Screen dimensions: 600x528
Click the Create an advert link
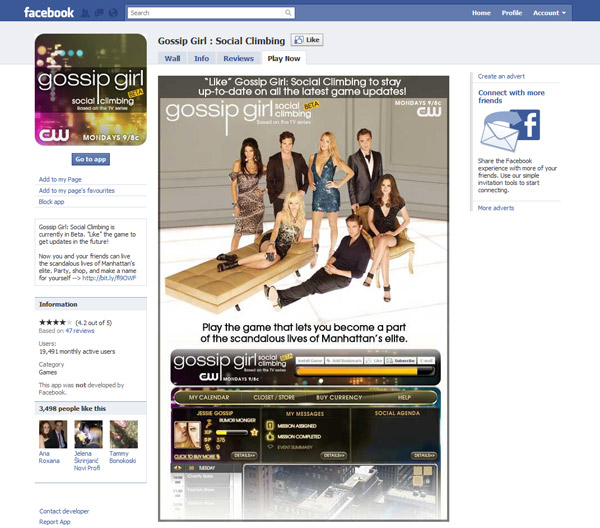point(501,77)
